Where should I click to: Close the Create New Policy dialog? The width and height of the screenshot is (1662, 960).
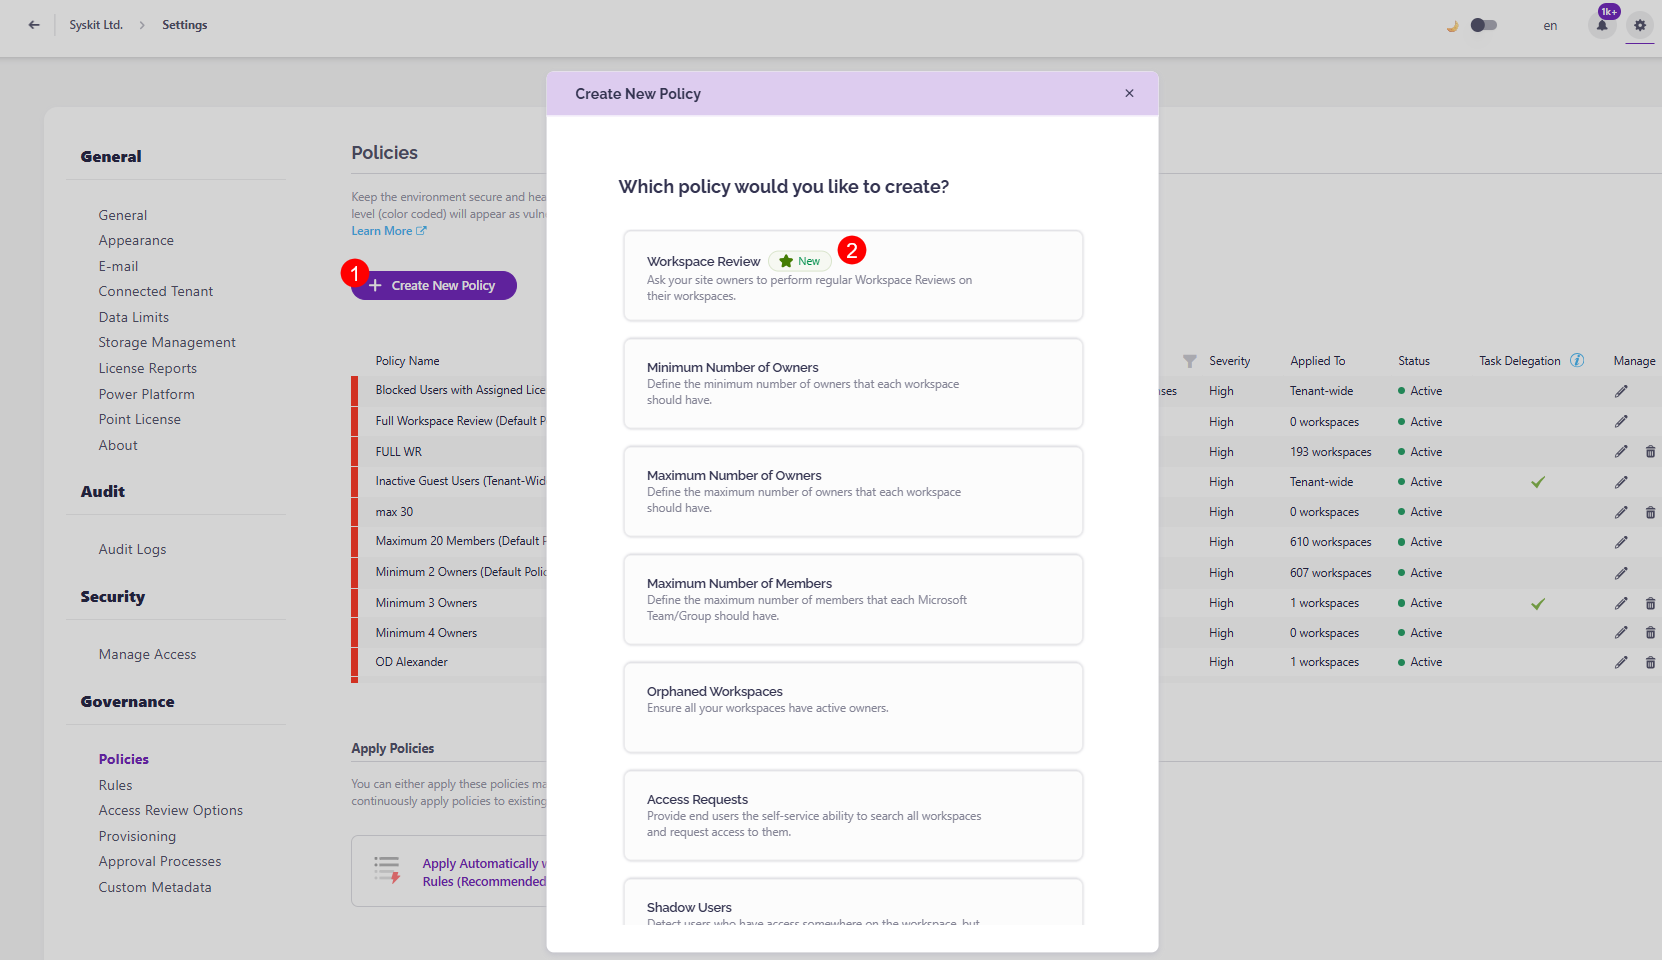[x=1129, y=93]
